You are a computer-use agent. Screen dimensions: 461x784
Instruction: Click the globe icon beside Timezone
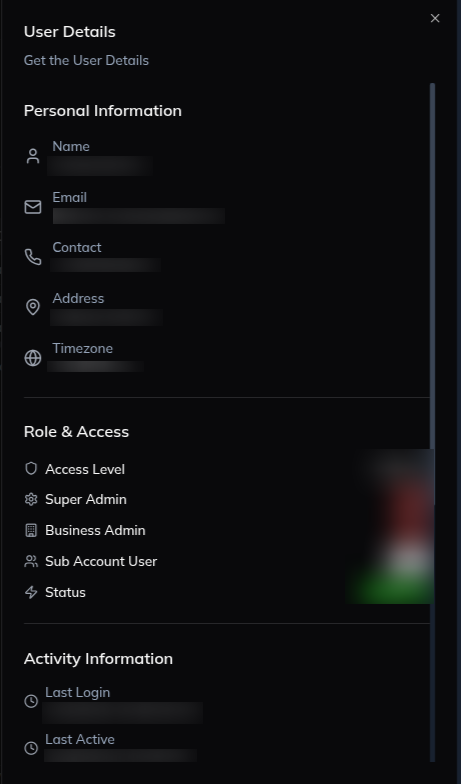[x=33, y=358]
